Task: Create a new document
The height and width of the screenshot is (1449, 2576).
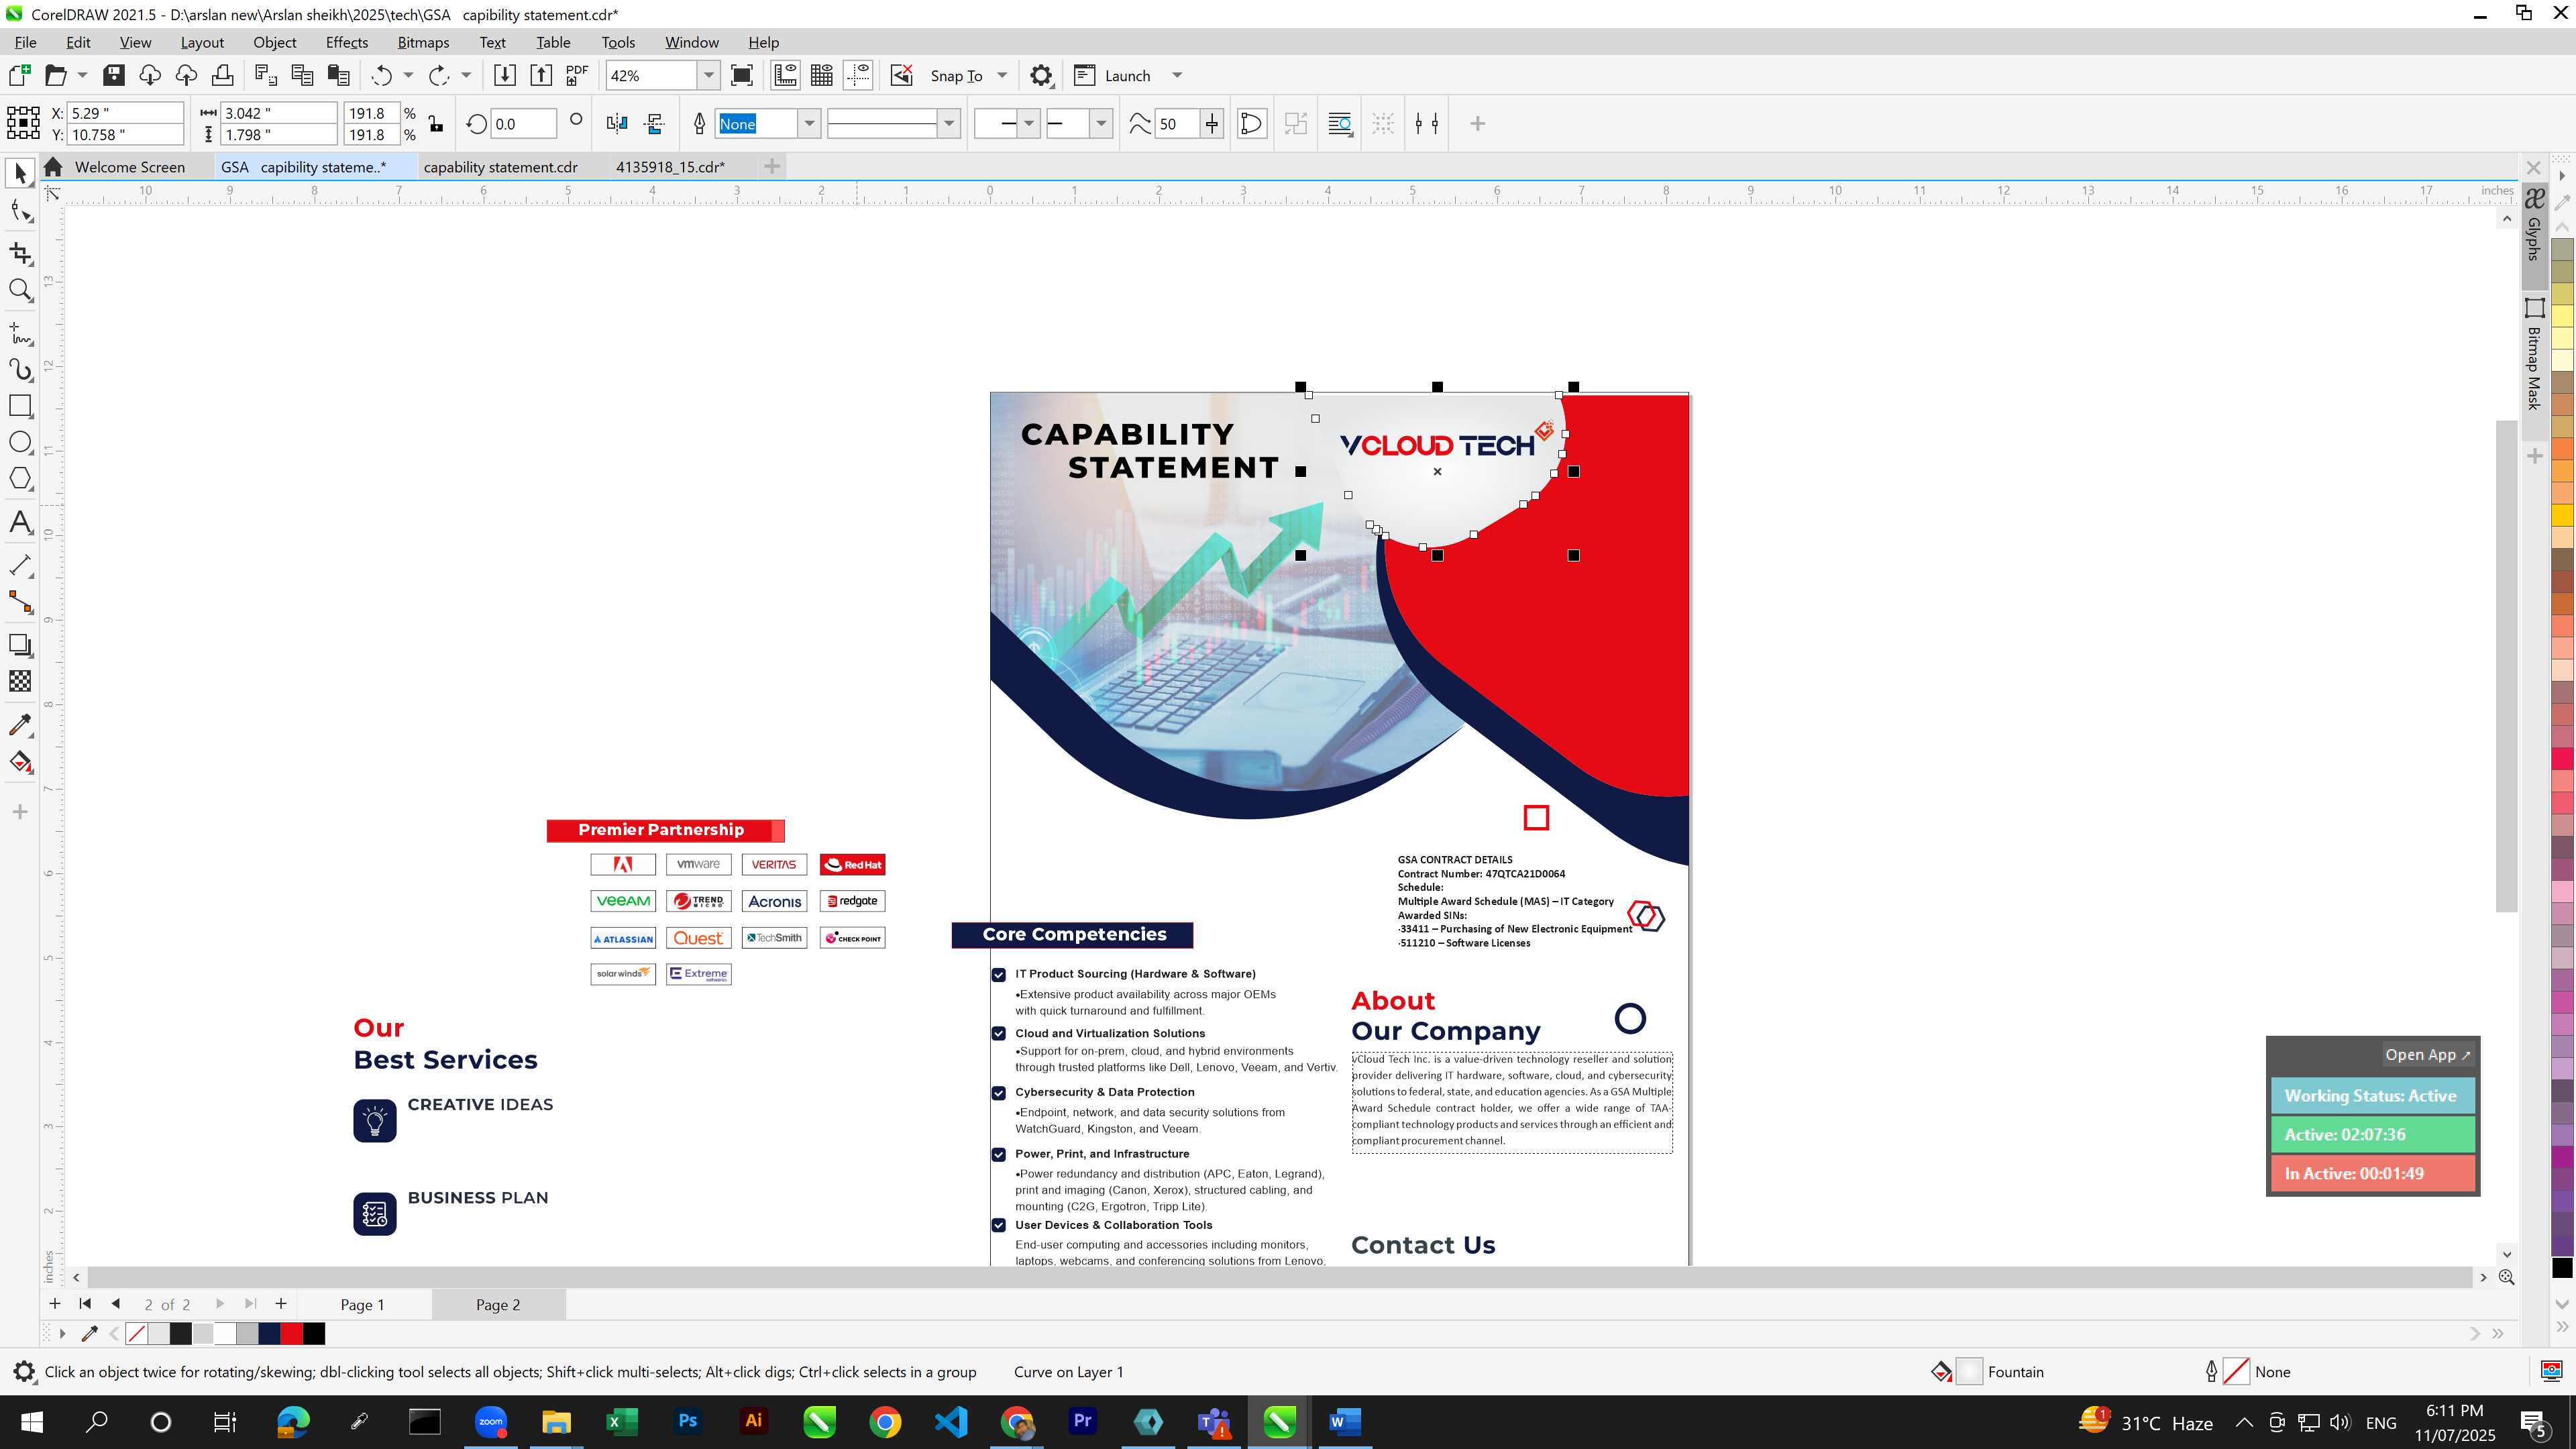Action: (x=19, y=76)
